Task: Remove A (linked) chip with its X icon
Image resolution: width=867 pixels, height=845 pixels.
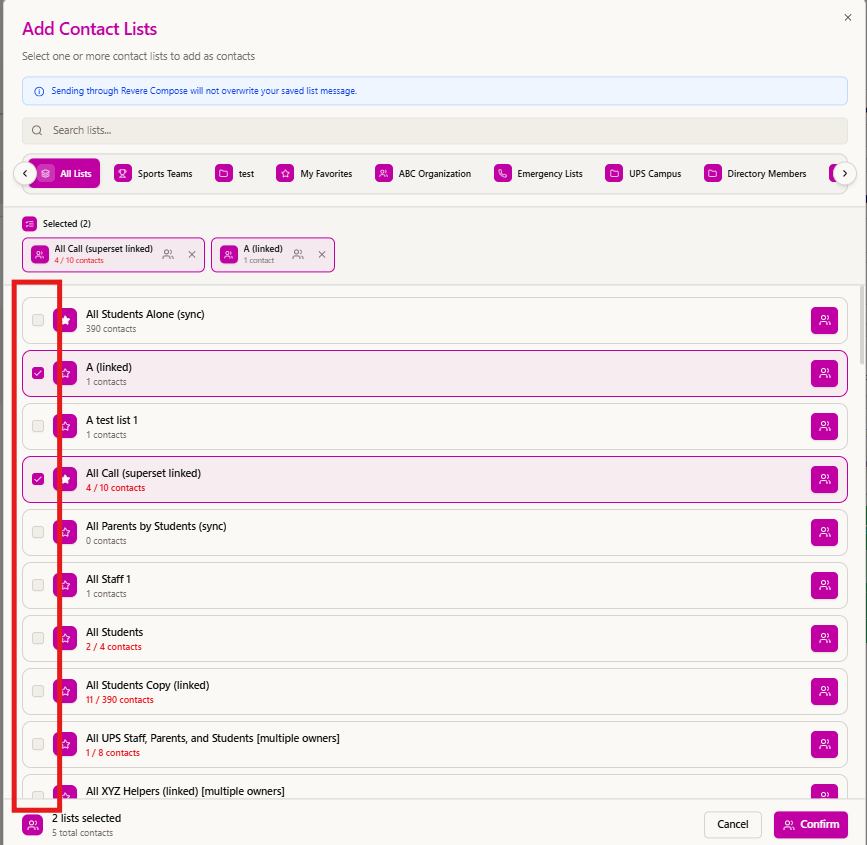Action: point(322,254)
